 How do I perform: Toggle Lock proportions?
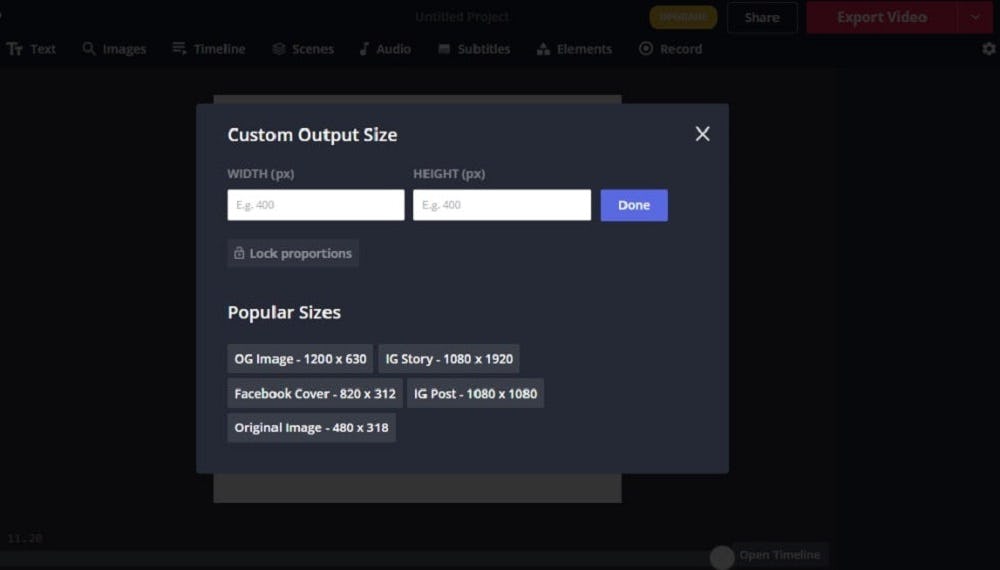click(x=292, y=253)
